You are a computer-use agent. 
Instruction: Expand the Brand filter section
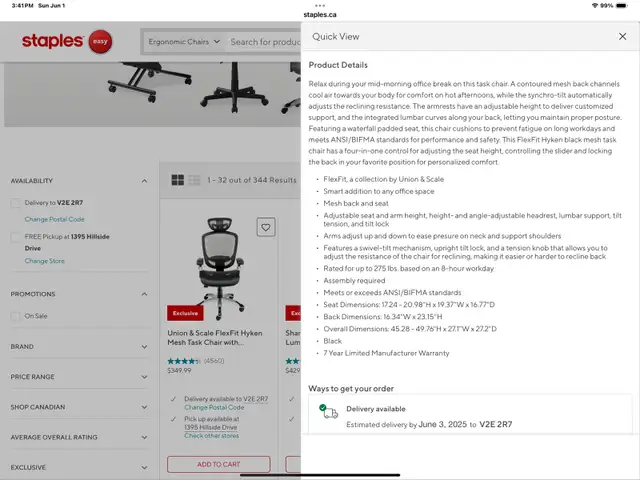pos(79,347)
